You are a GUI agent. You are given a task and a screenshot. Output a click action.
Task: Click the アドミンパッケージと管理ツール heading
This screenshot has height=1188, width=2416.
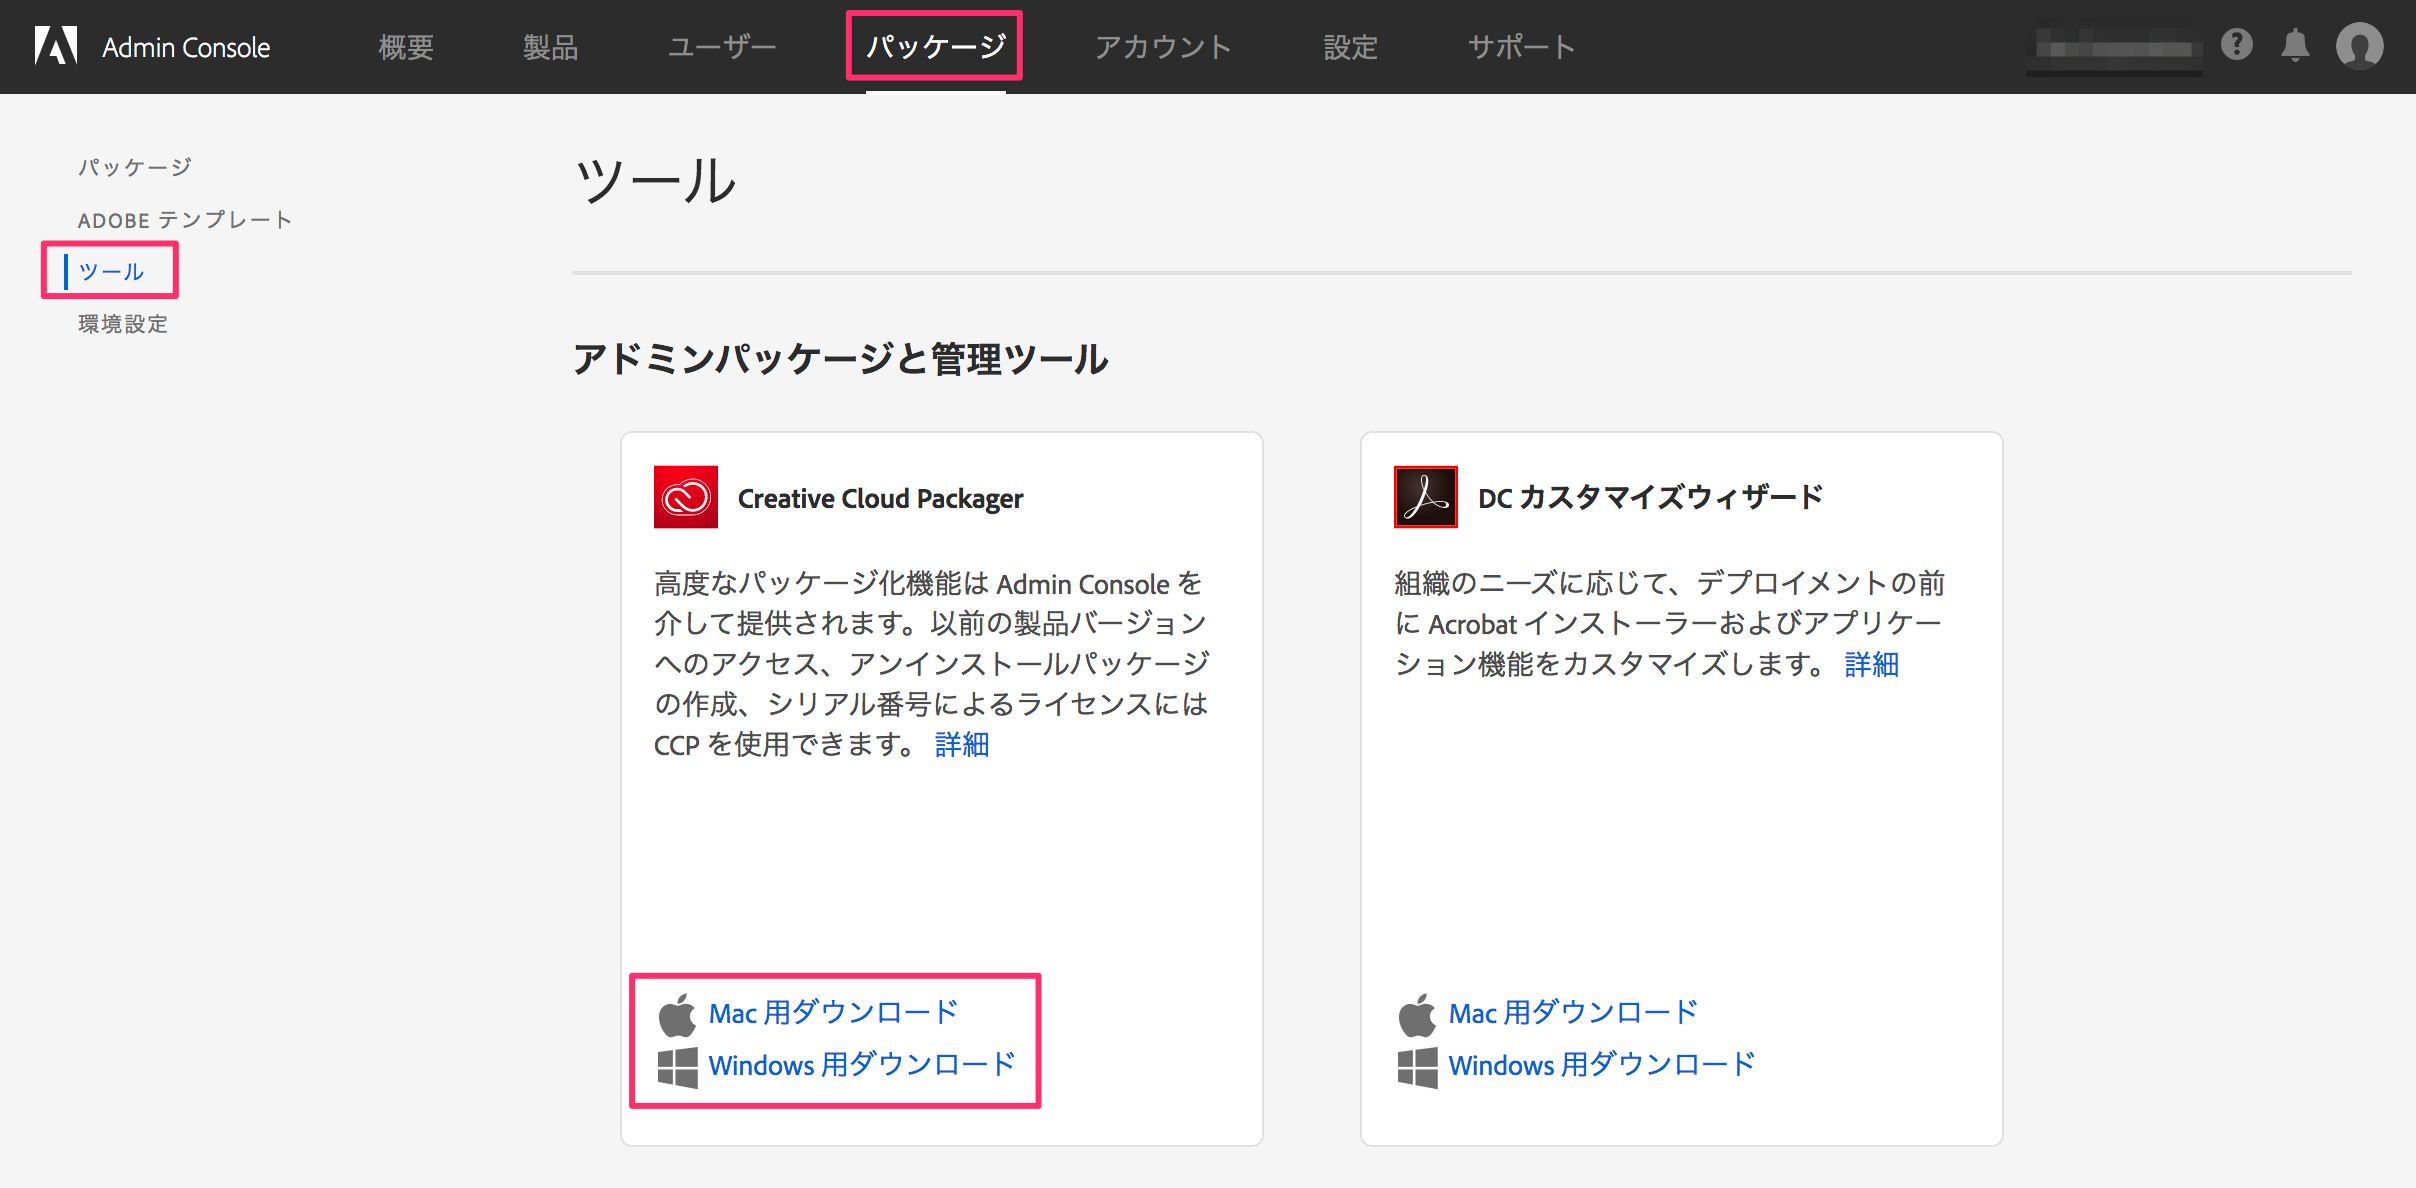tap(840, 359)
